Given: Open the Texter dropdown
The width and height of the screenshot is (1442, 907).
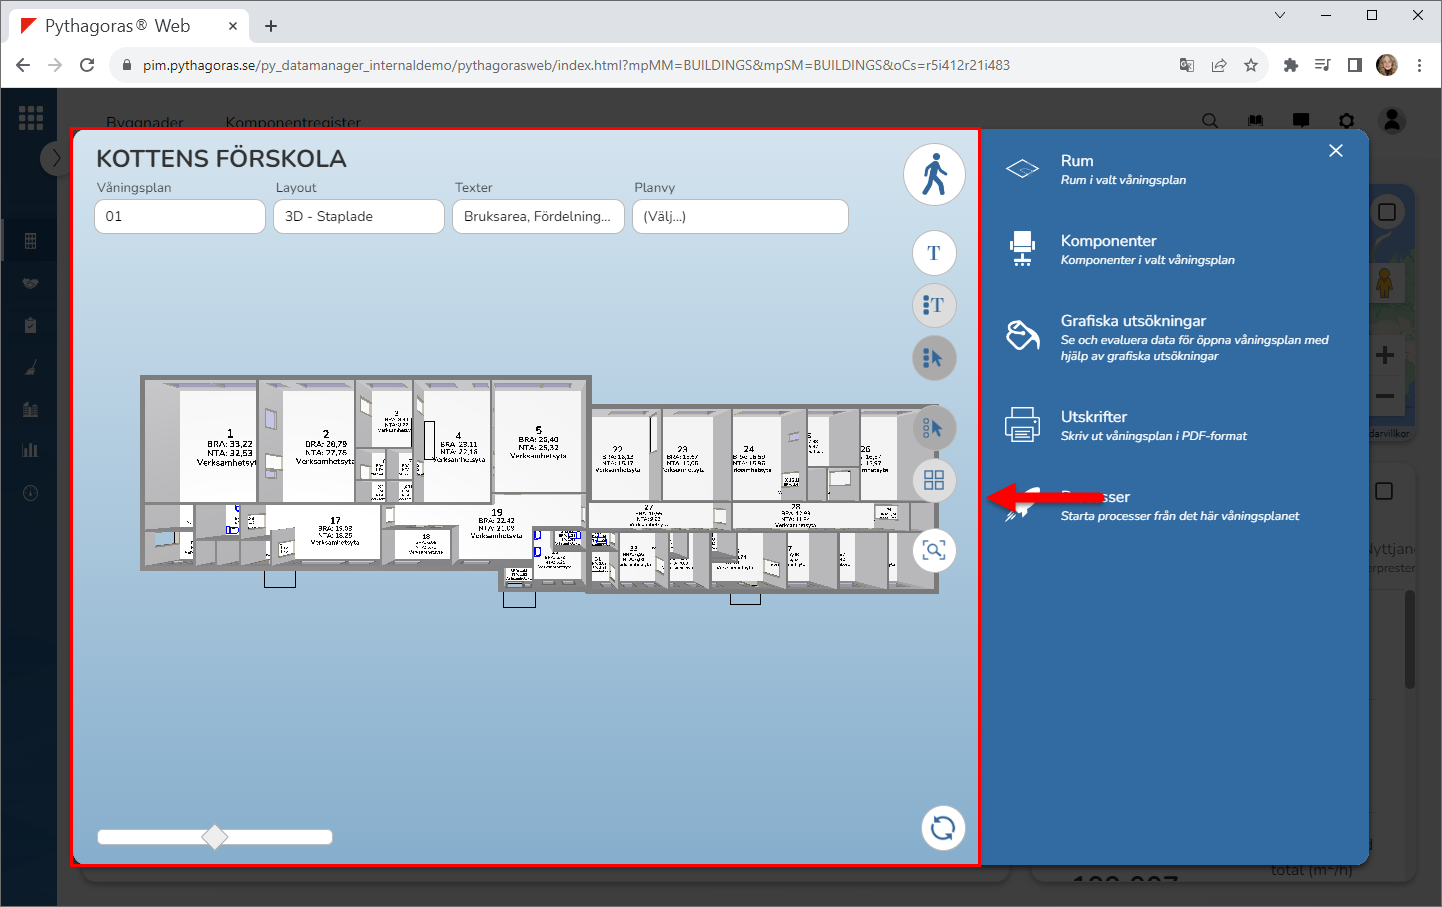Looking at the screenshot, I should point(538,216).
